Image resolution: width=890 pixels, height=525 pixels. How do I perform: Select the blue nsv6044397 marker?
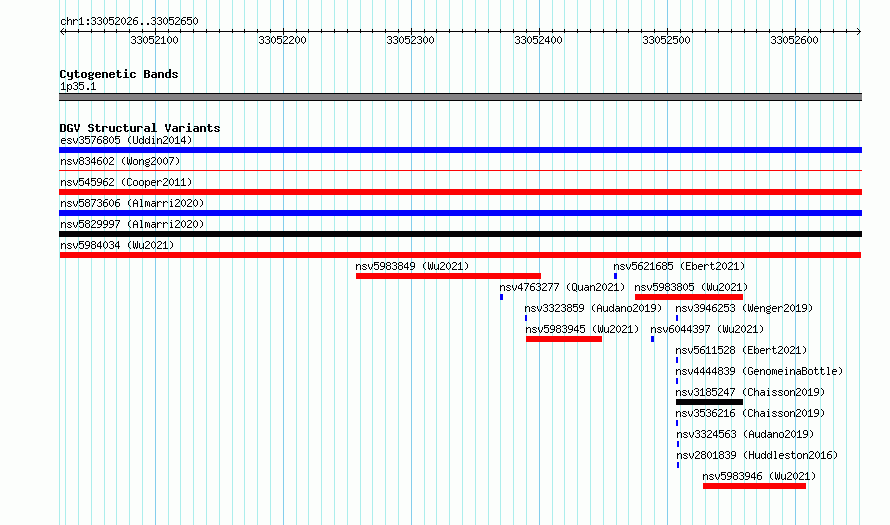[652, 339]
